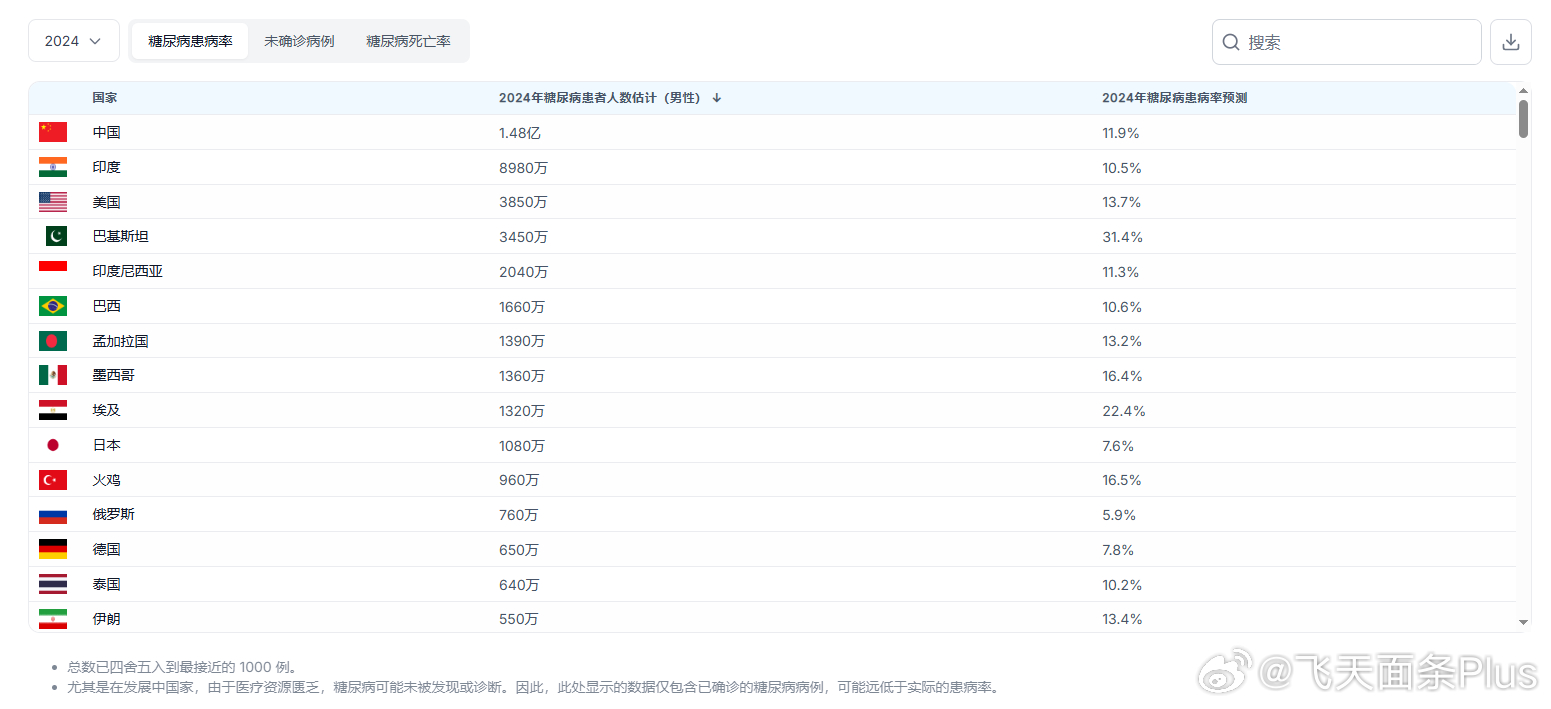The width and height of the screenshot is (1551, 709).
Task: Select the 伊朗 country name
Action: click(x=106, y=618)
